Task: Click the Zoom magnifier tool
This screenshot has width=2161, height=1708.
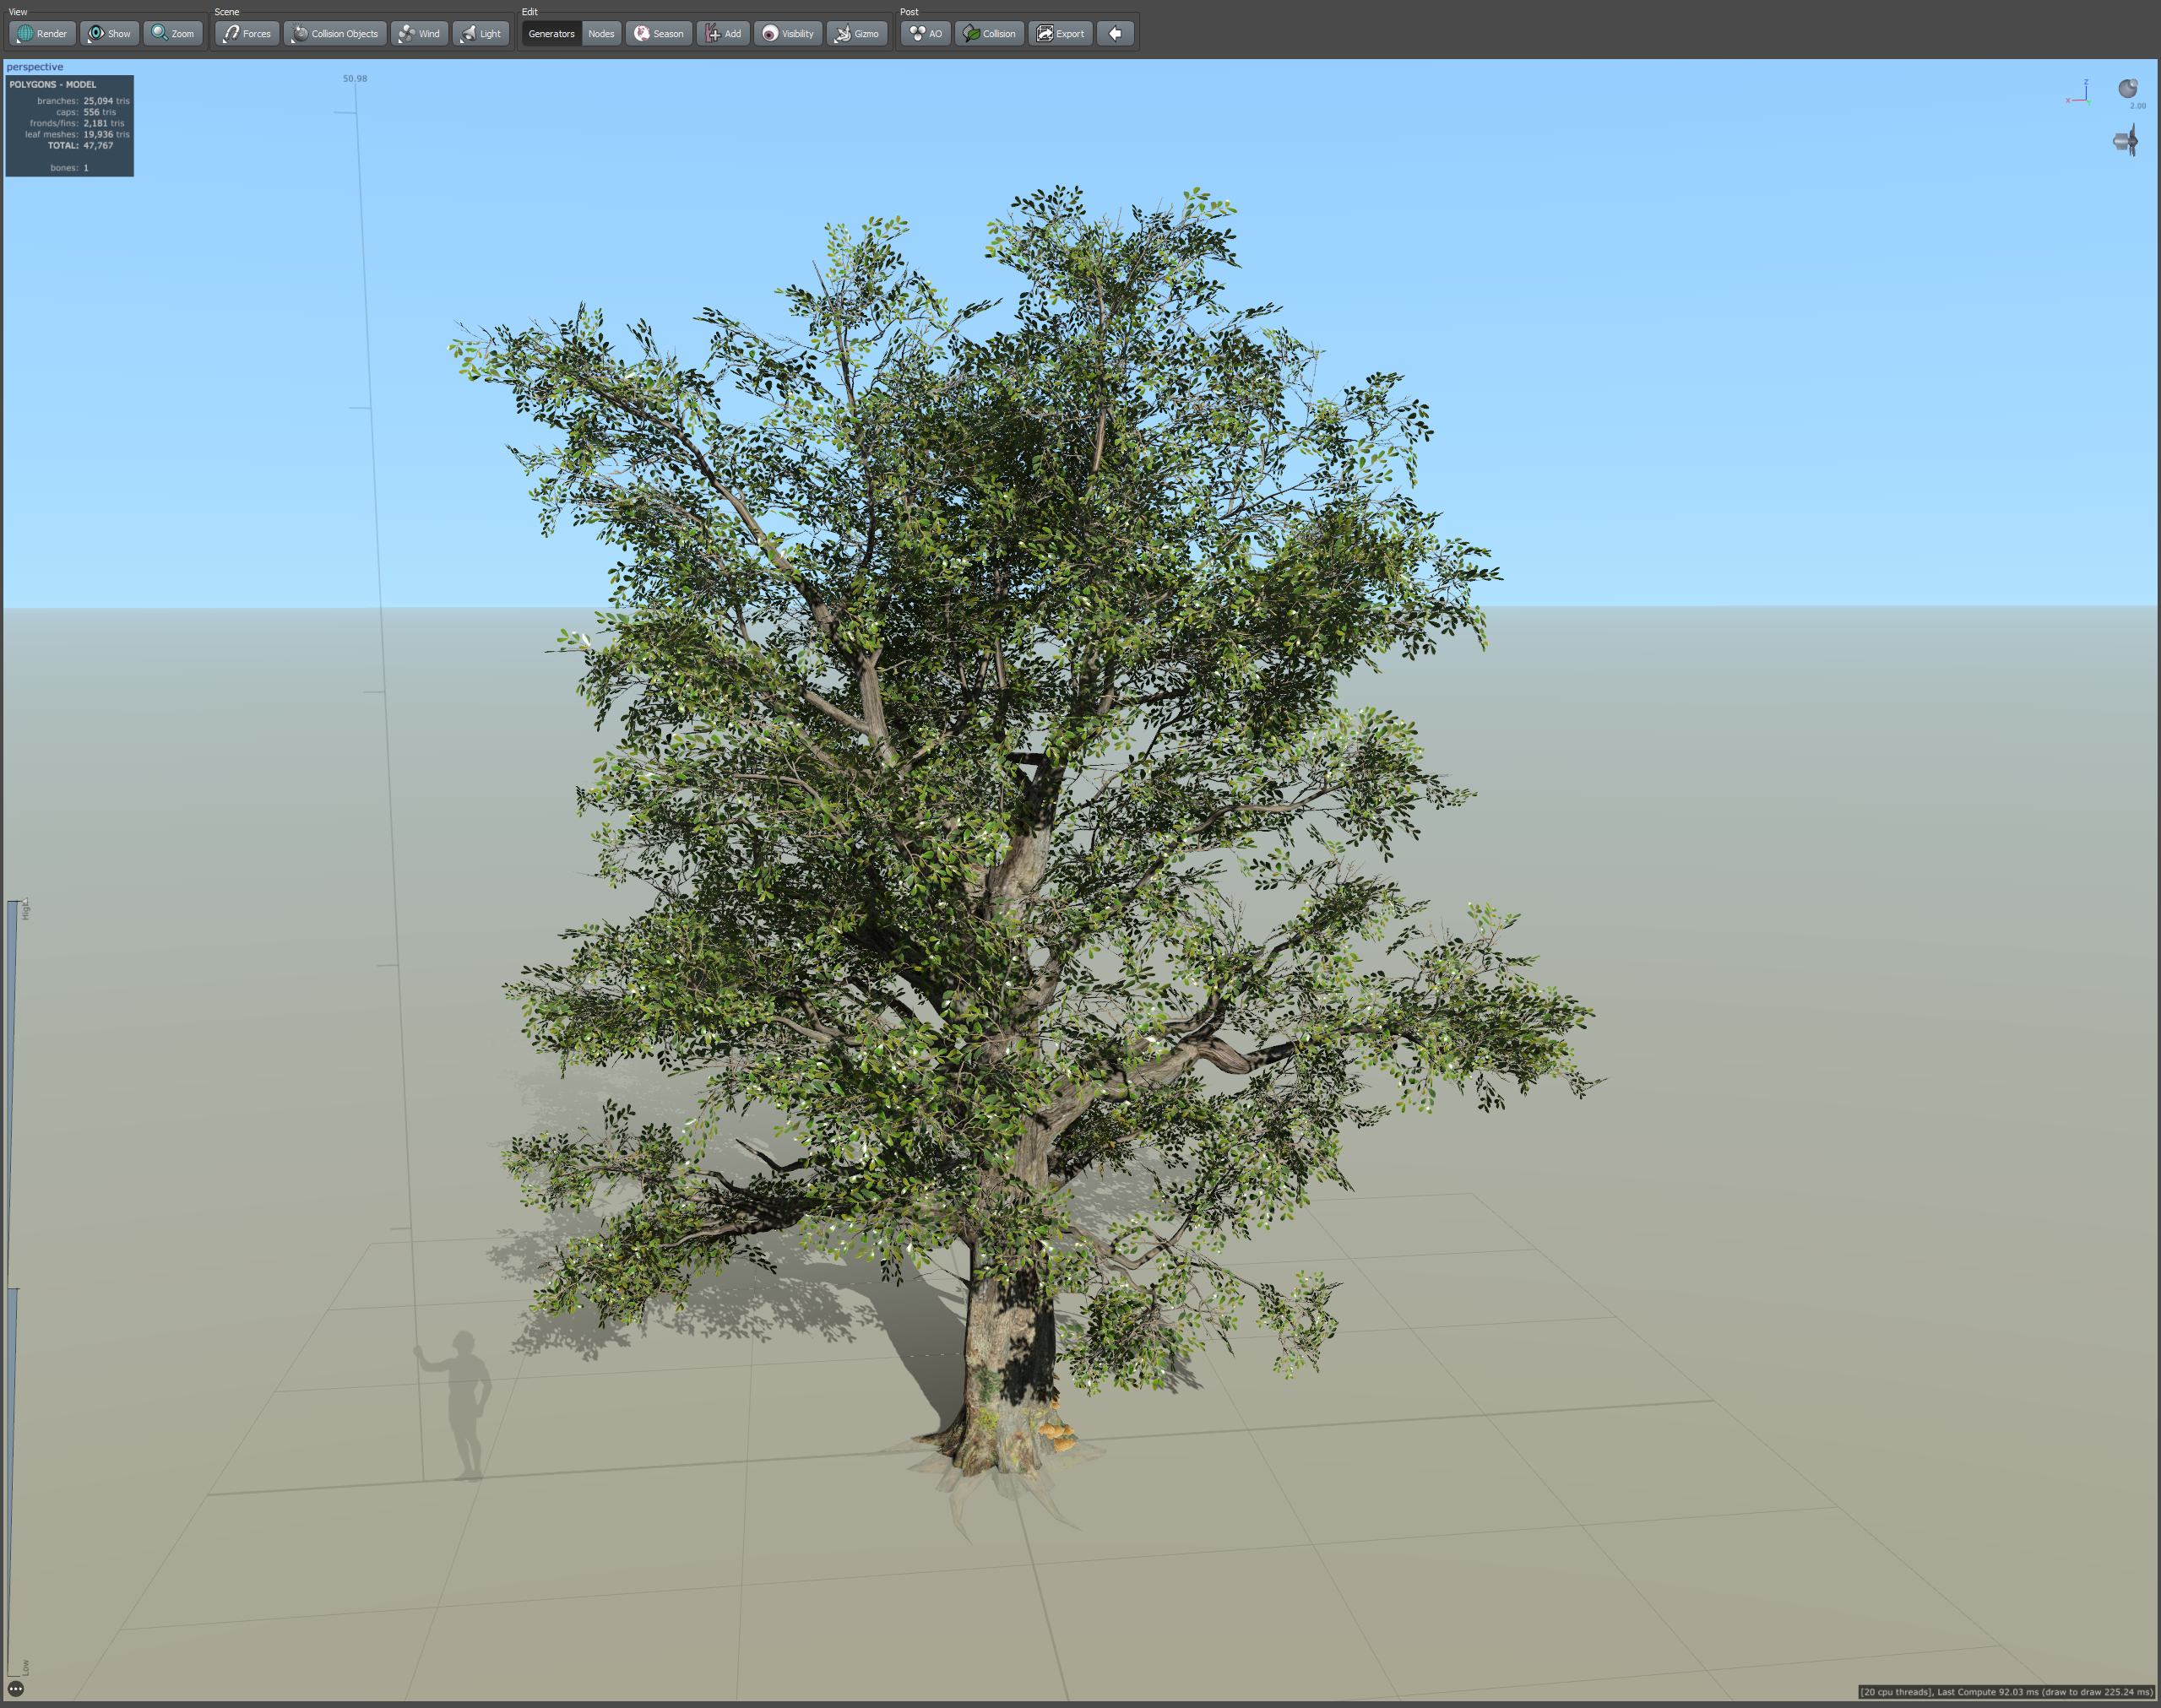Action: click(x=173, y=33)
